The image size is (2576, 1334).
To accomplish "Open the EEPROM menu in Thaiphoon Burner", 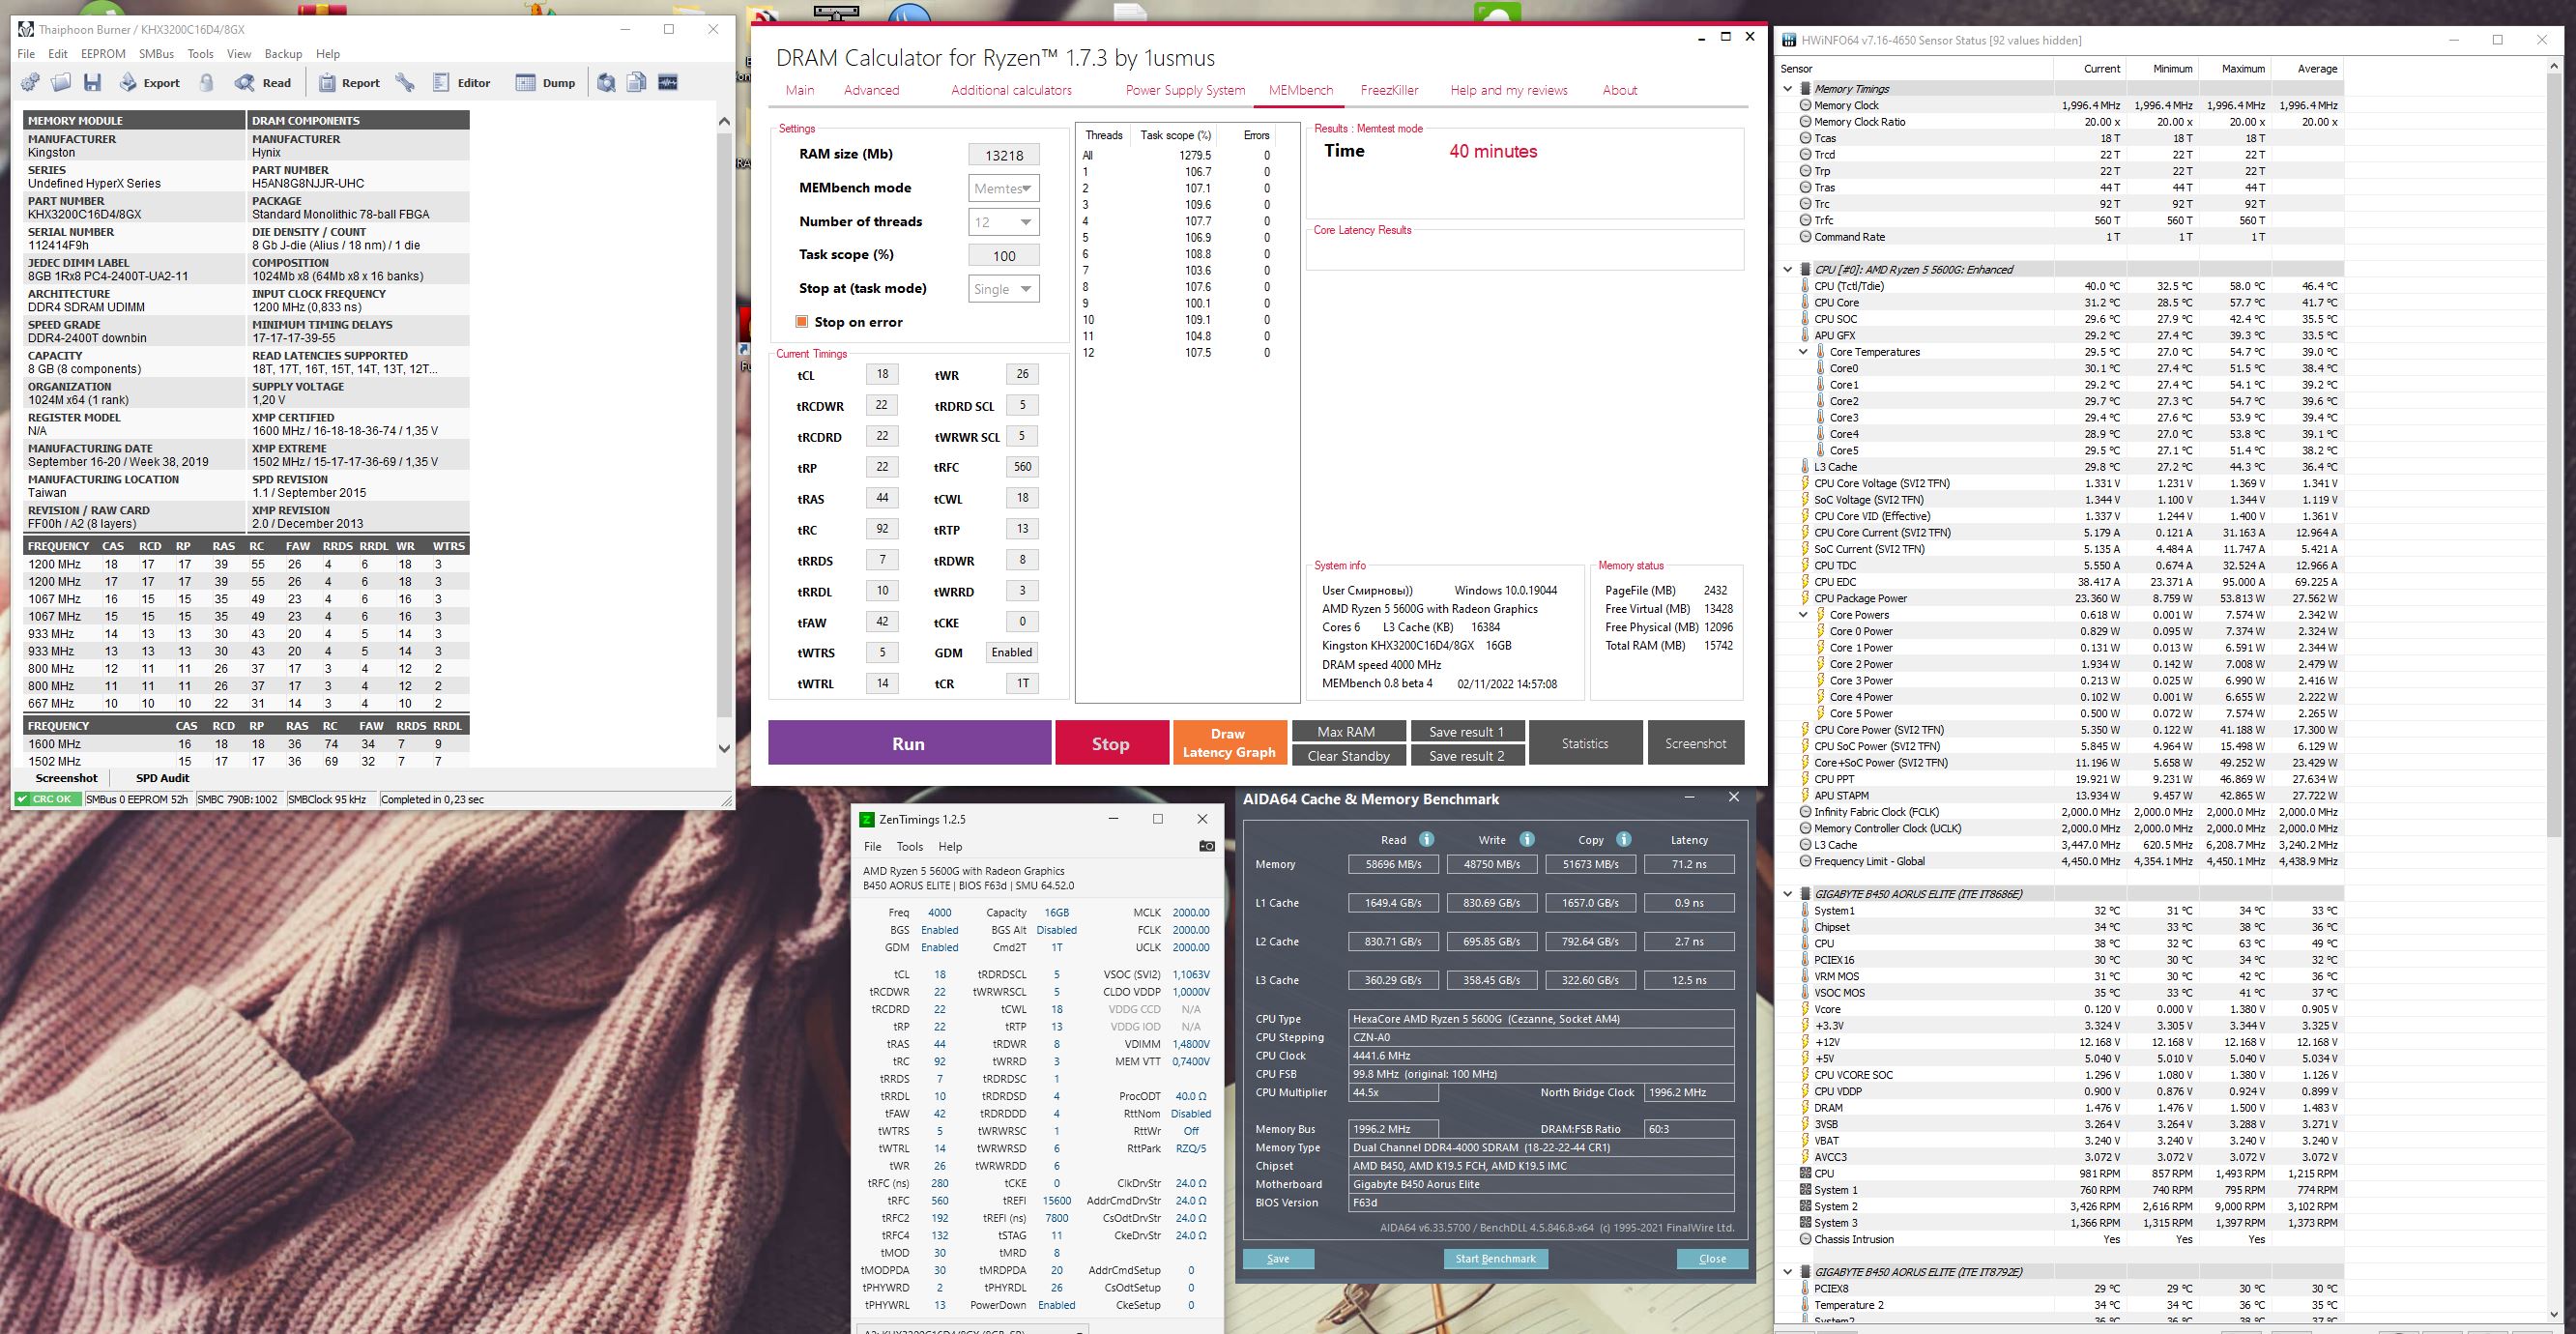I will click(103, 54).
